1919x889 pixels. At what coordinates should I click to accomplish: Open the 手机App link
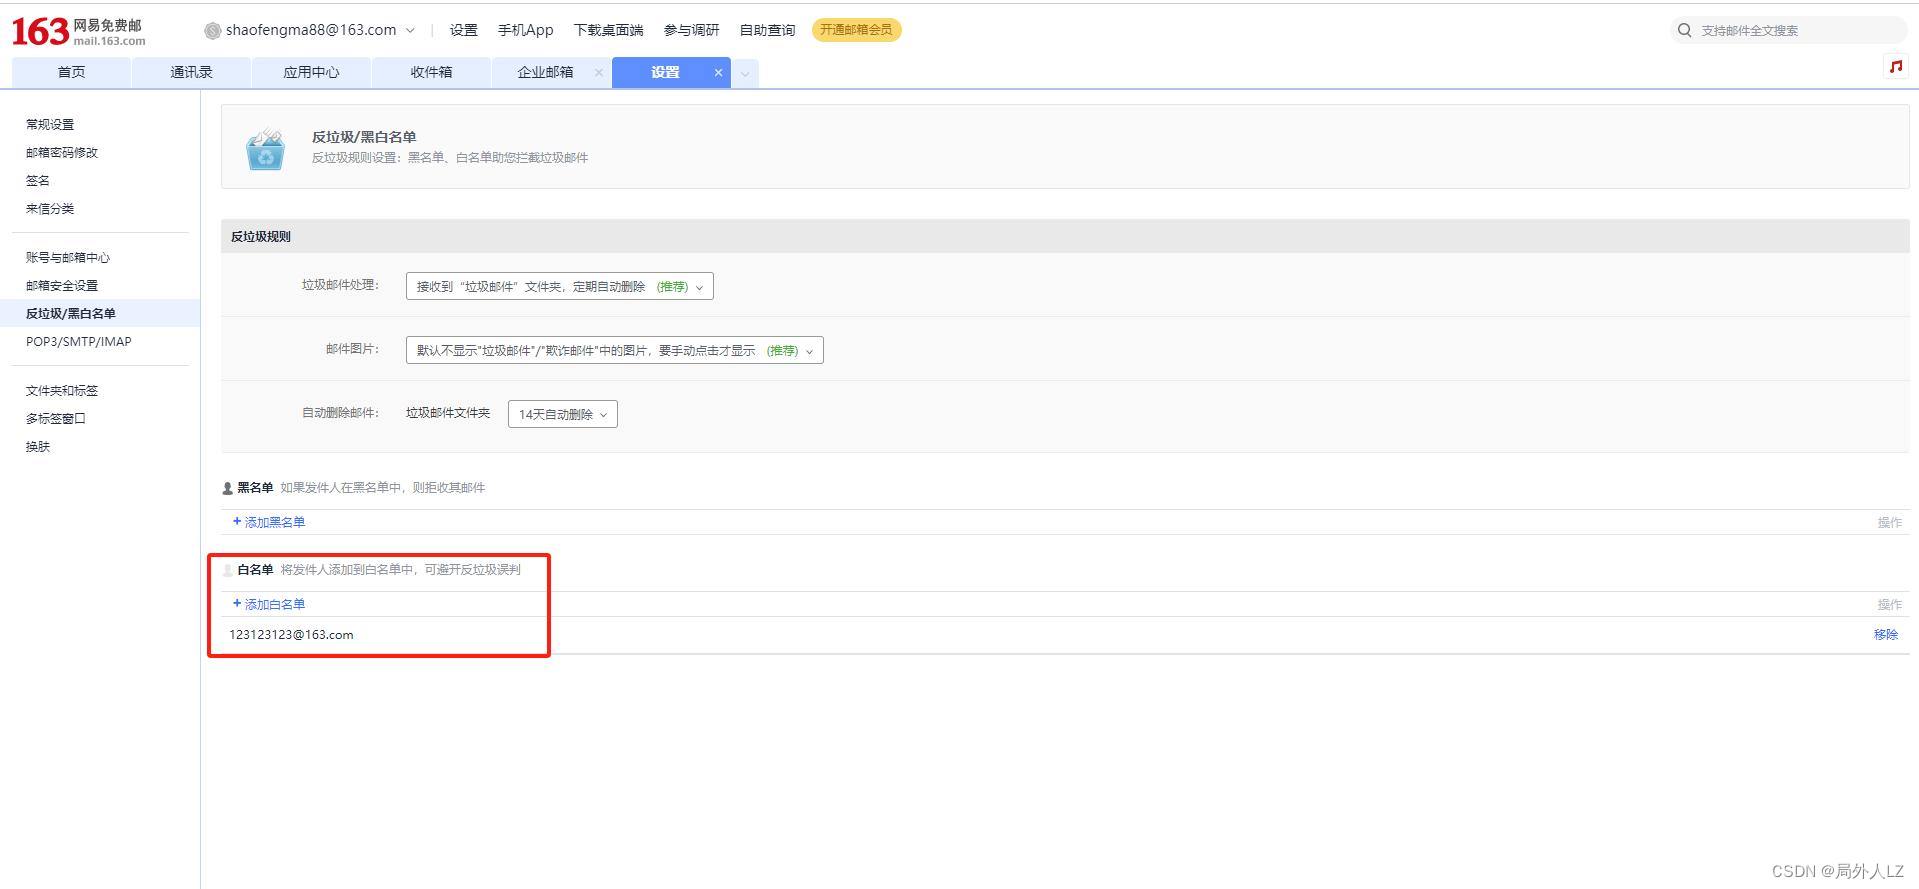pos(526,30)
